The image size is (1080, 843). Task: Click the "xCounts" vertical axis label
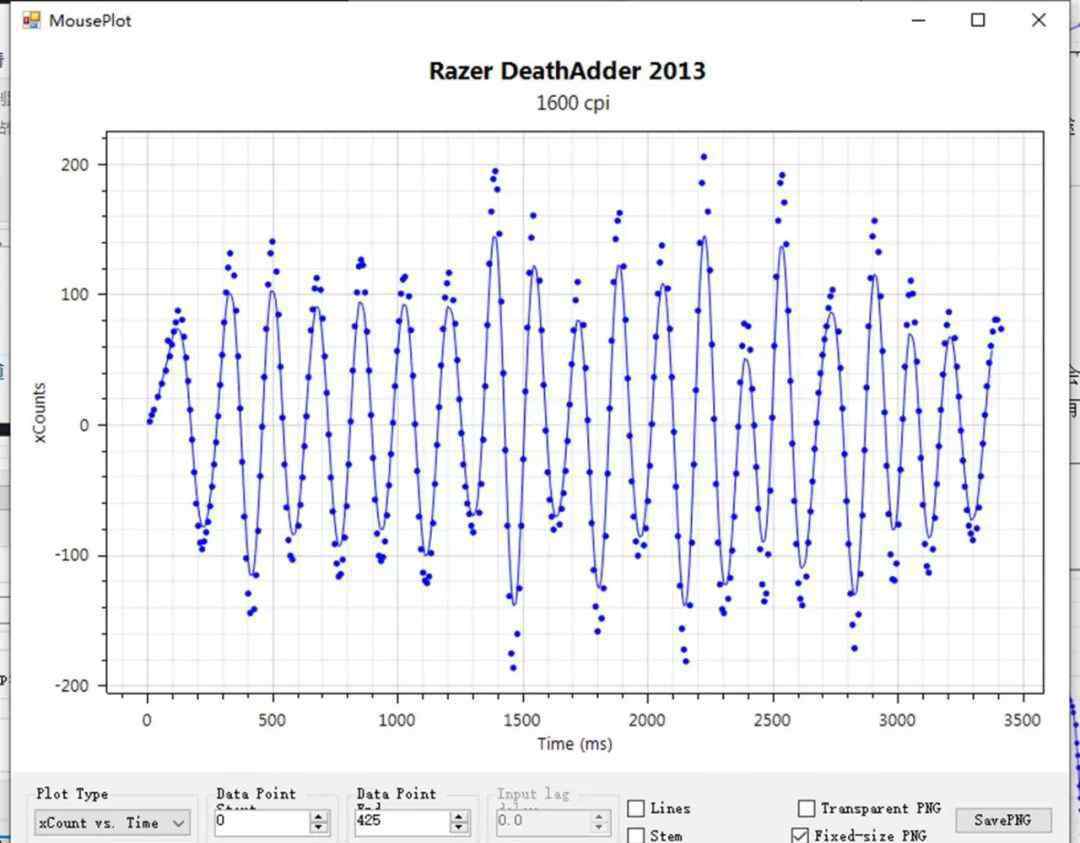39,413
